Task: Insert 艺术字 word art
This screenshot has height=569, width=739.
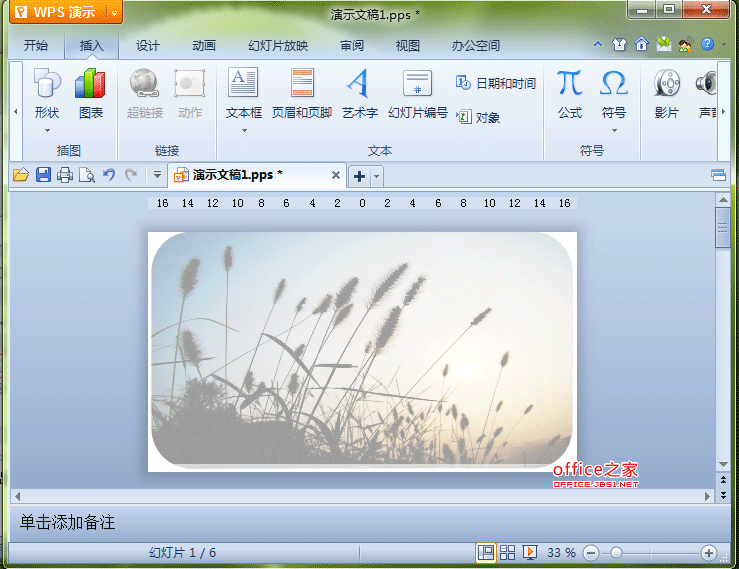Action: (x=360, y=93)
